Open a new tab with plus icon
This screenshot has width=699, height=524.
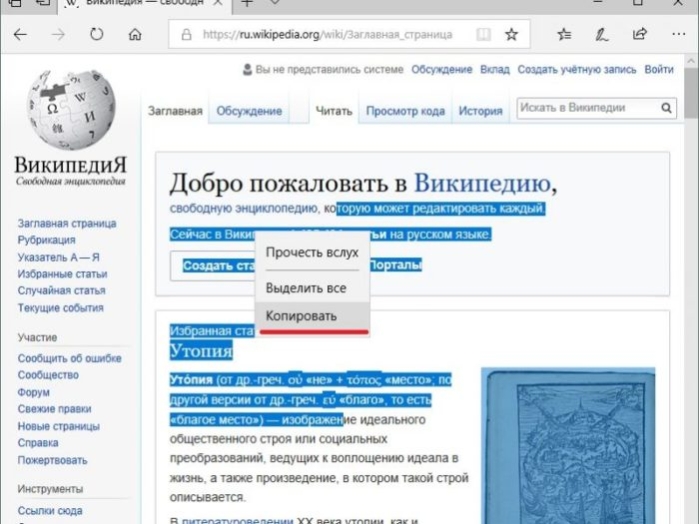(247, 3)
